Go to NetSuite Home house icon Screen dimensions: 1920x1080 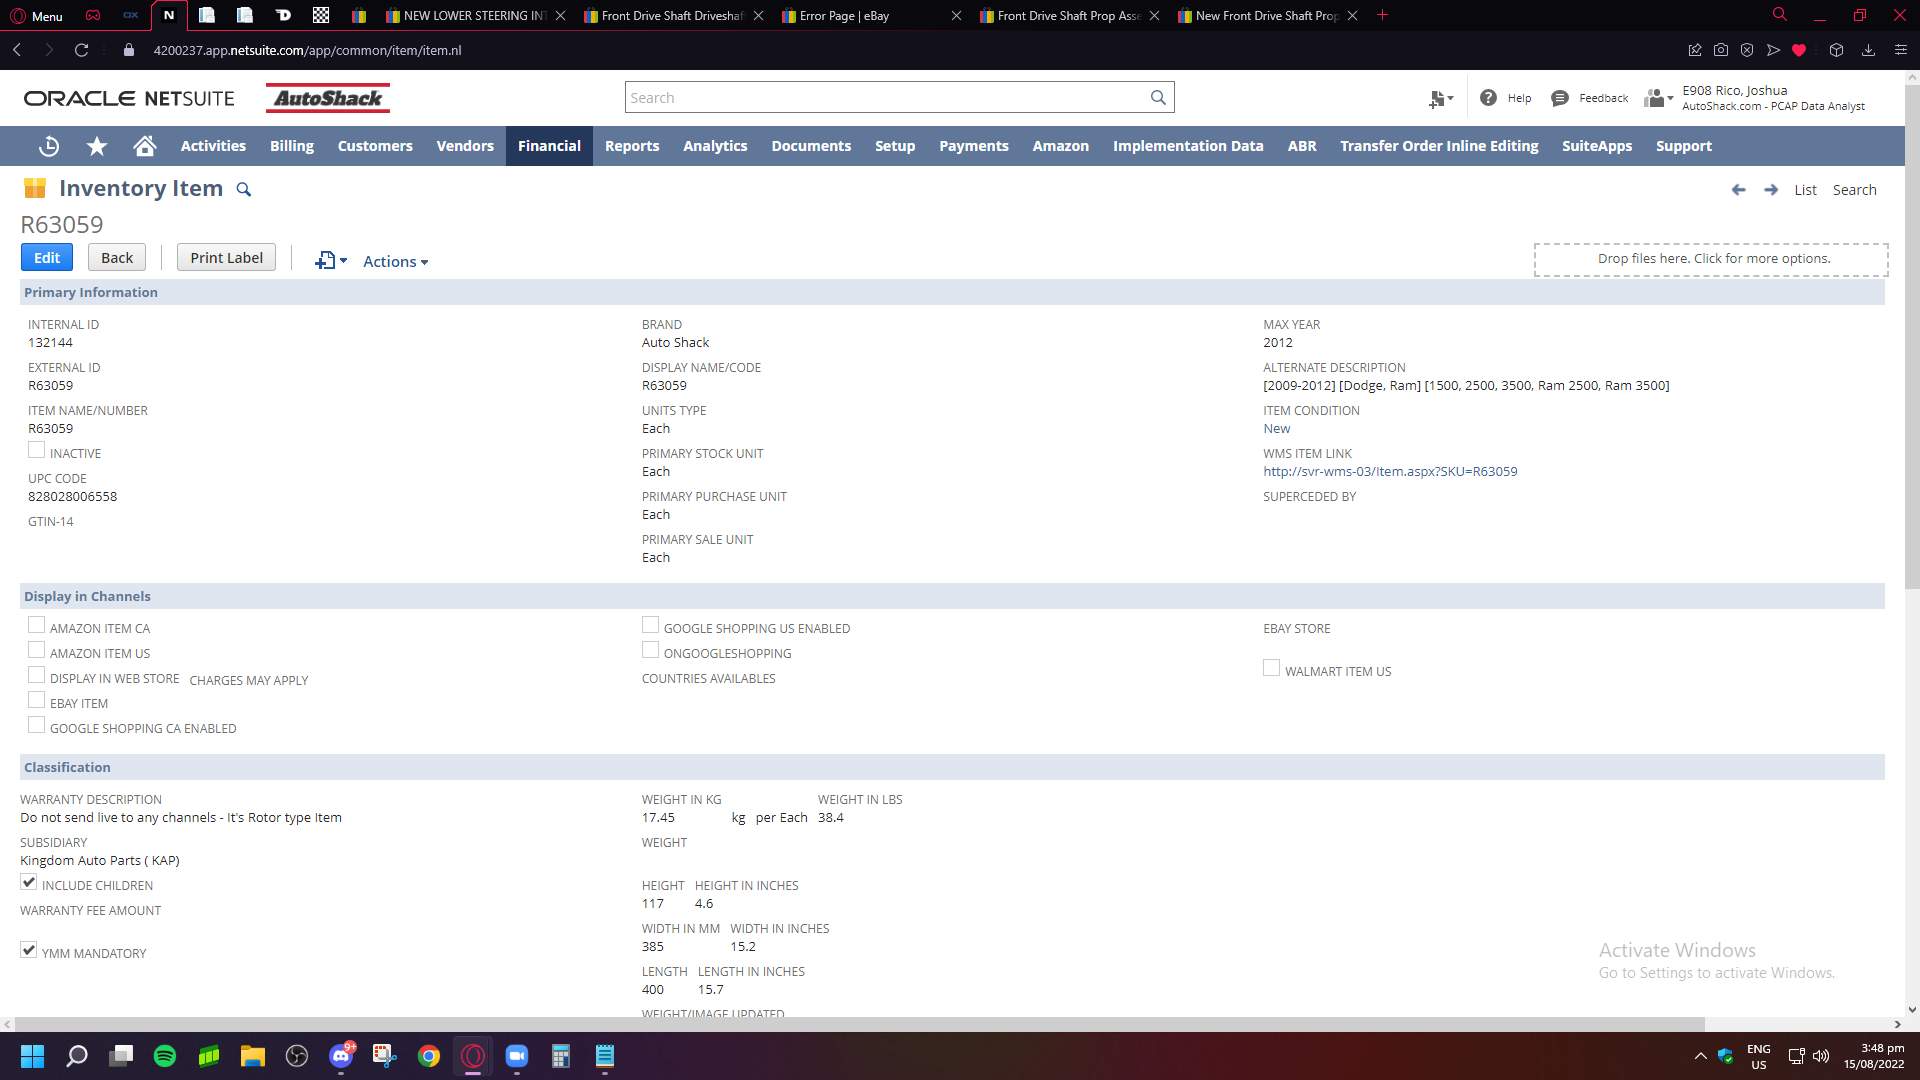[145, 146]
